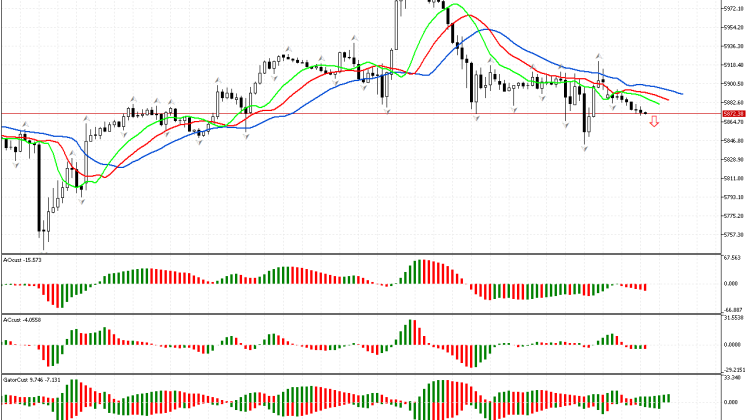Click the red down arrow signal marker
The image size is (752, 420).
tap(654, 122)
